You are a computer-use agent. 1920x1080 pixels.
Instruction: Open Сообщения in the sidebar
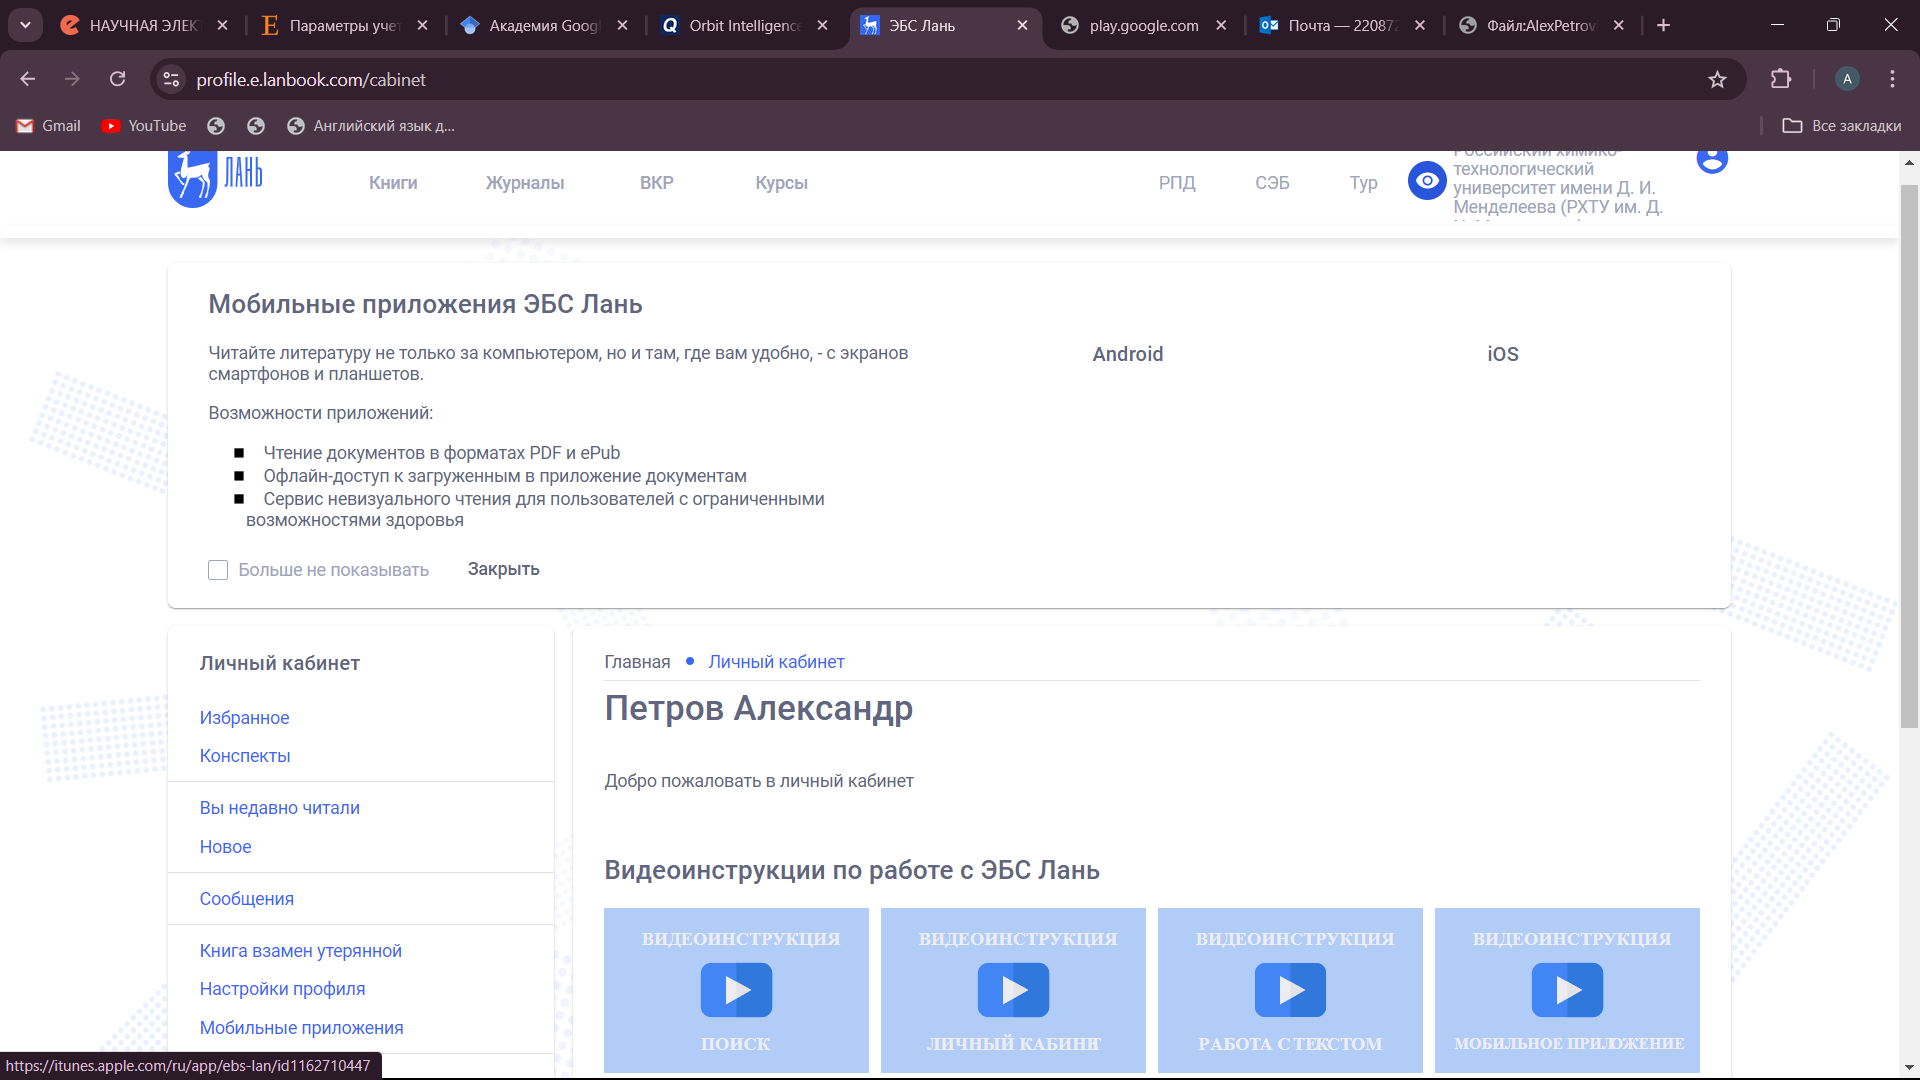point(246,899)
